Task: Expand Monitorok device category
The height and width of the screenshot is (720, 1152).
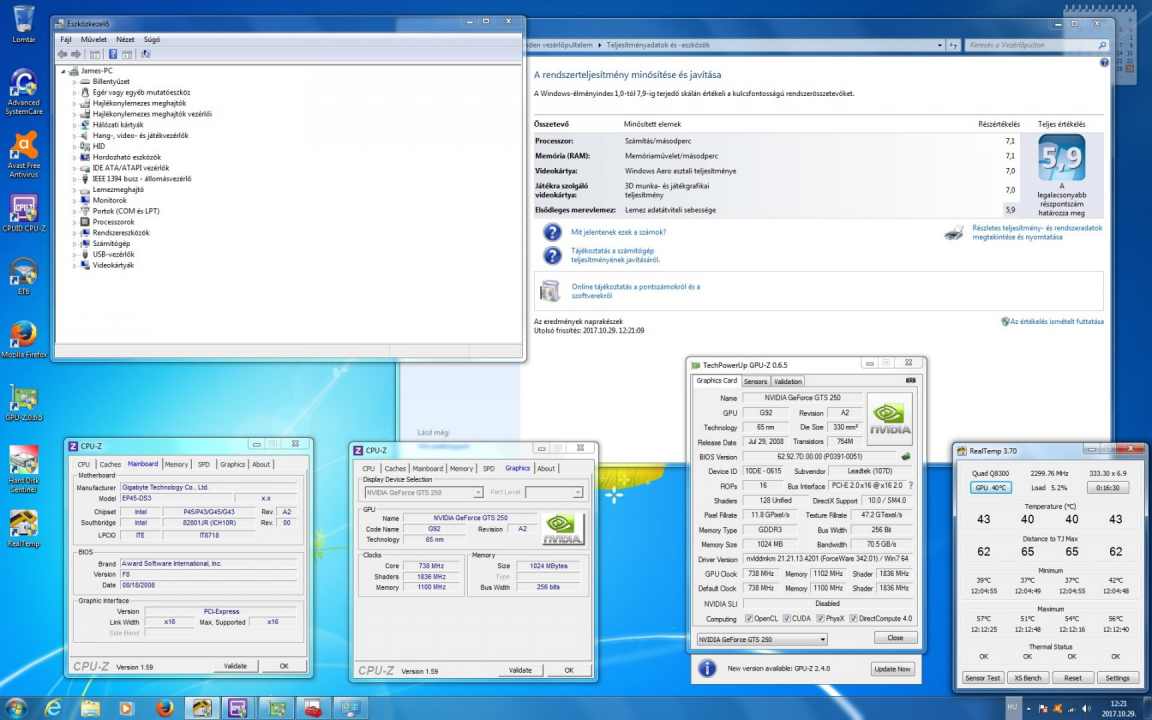Action: (x=75, y=201)
